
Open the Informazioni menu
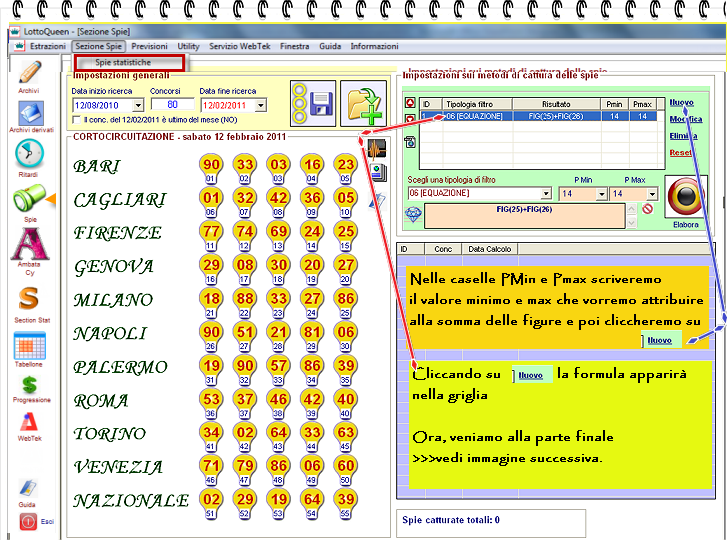[x=375, y=46]
